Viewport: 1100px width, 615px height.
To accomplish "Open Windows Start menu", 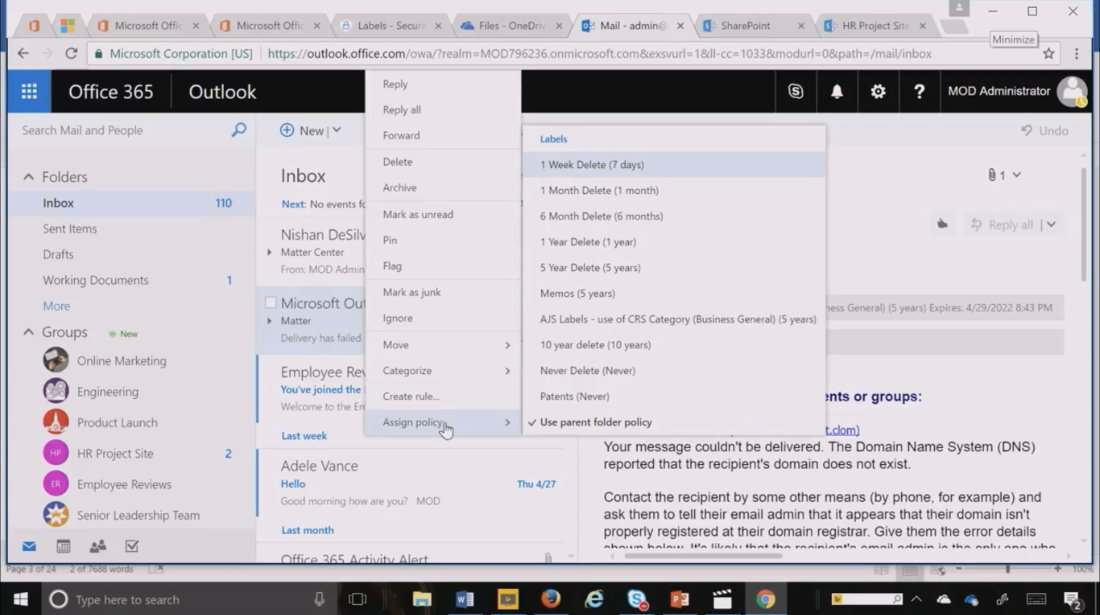I will [x=20, y=599].
